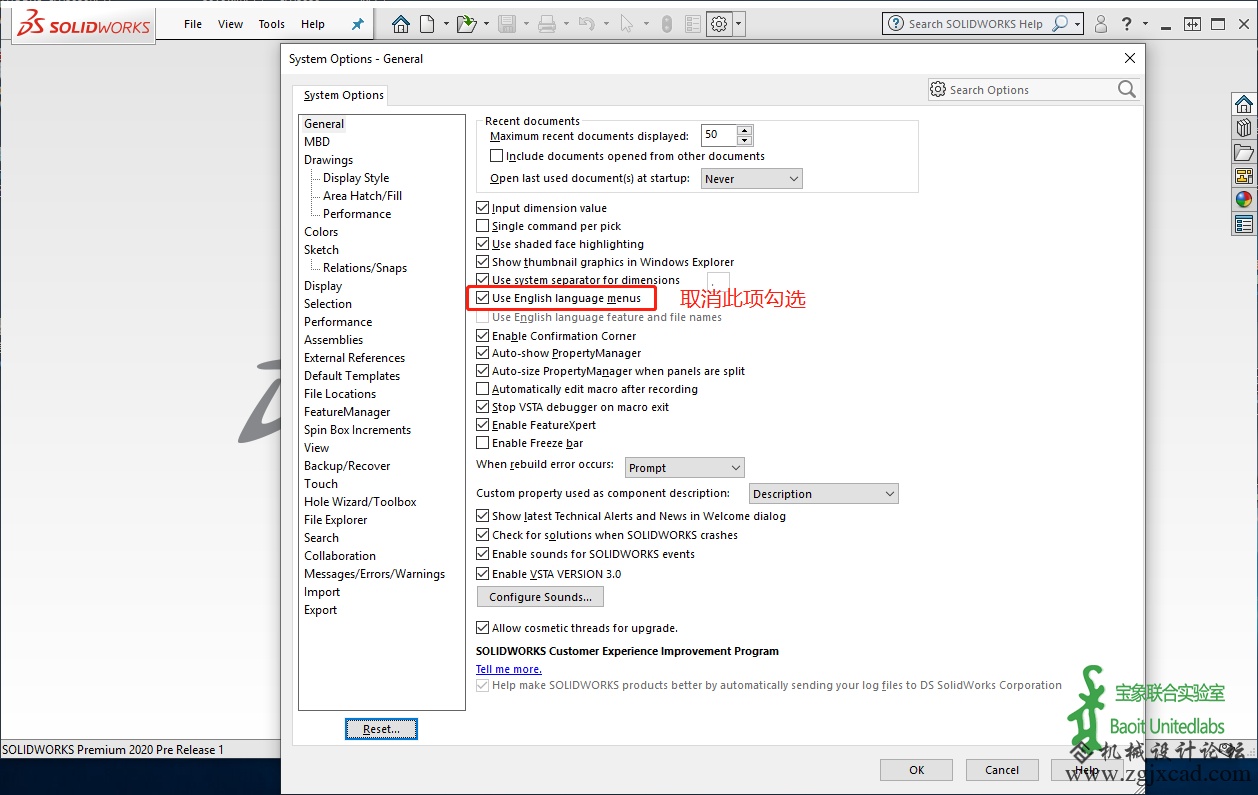Select Hole Wizard/Toolbox category
The width and height of the screenshot is (1258, 795).
(360, 502)
